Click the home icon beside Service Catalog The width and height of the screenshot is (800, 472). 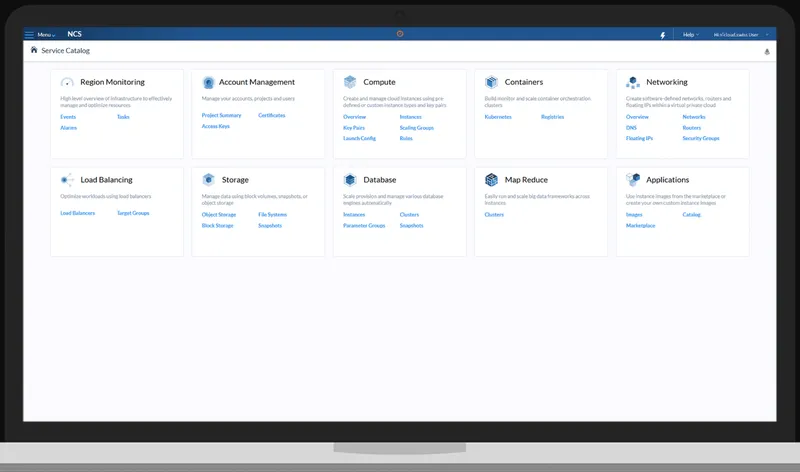click(x=34, y=50)
